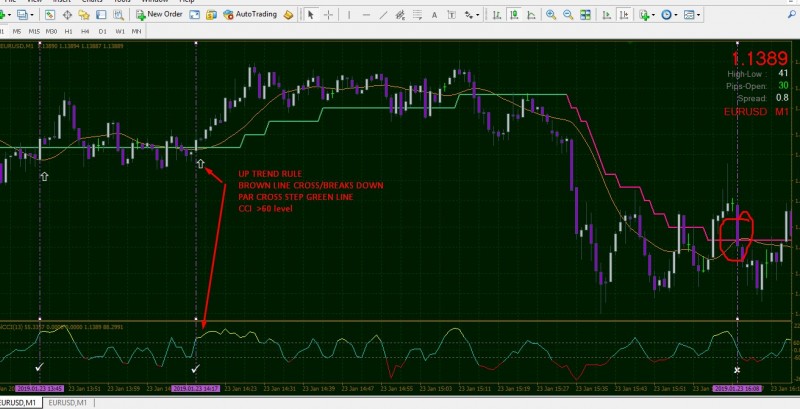Click the Periods clock icon

(x=666, y=15)
